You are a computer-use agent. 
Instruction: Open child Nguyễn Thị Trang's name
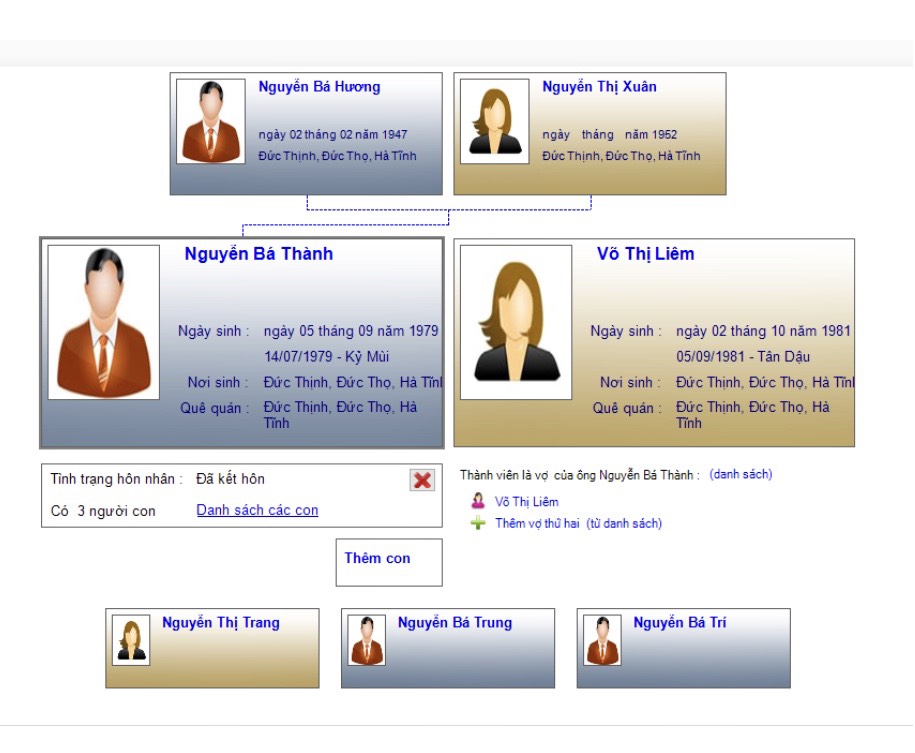pyautogui.click(x=221, y=623)
